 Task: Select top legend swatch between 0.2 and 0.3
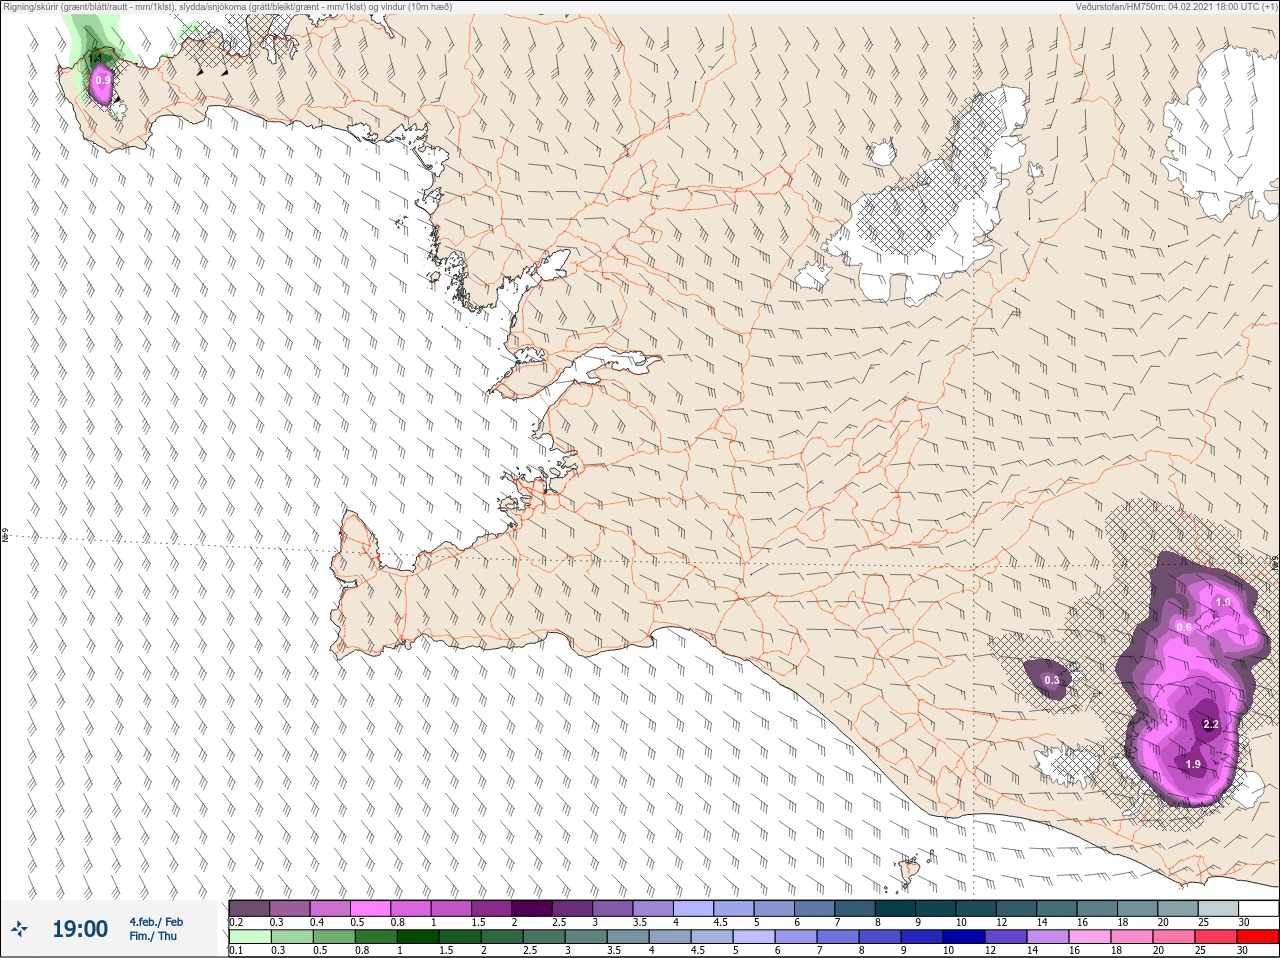249,908
